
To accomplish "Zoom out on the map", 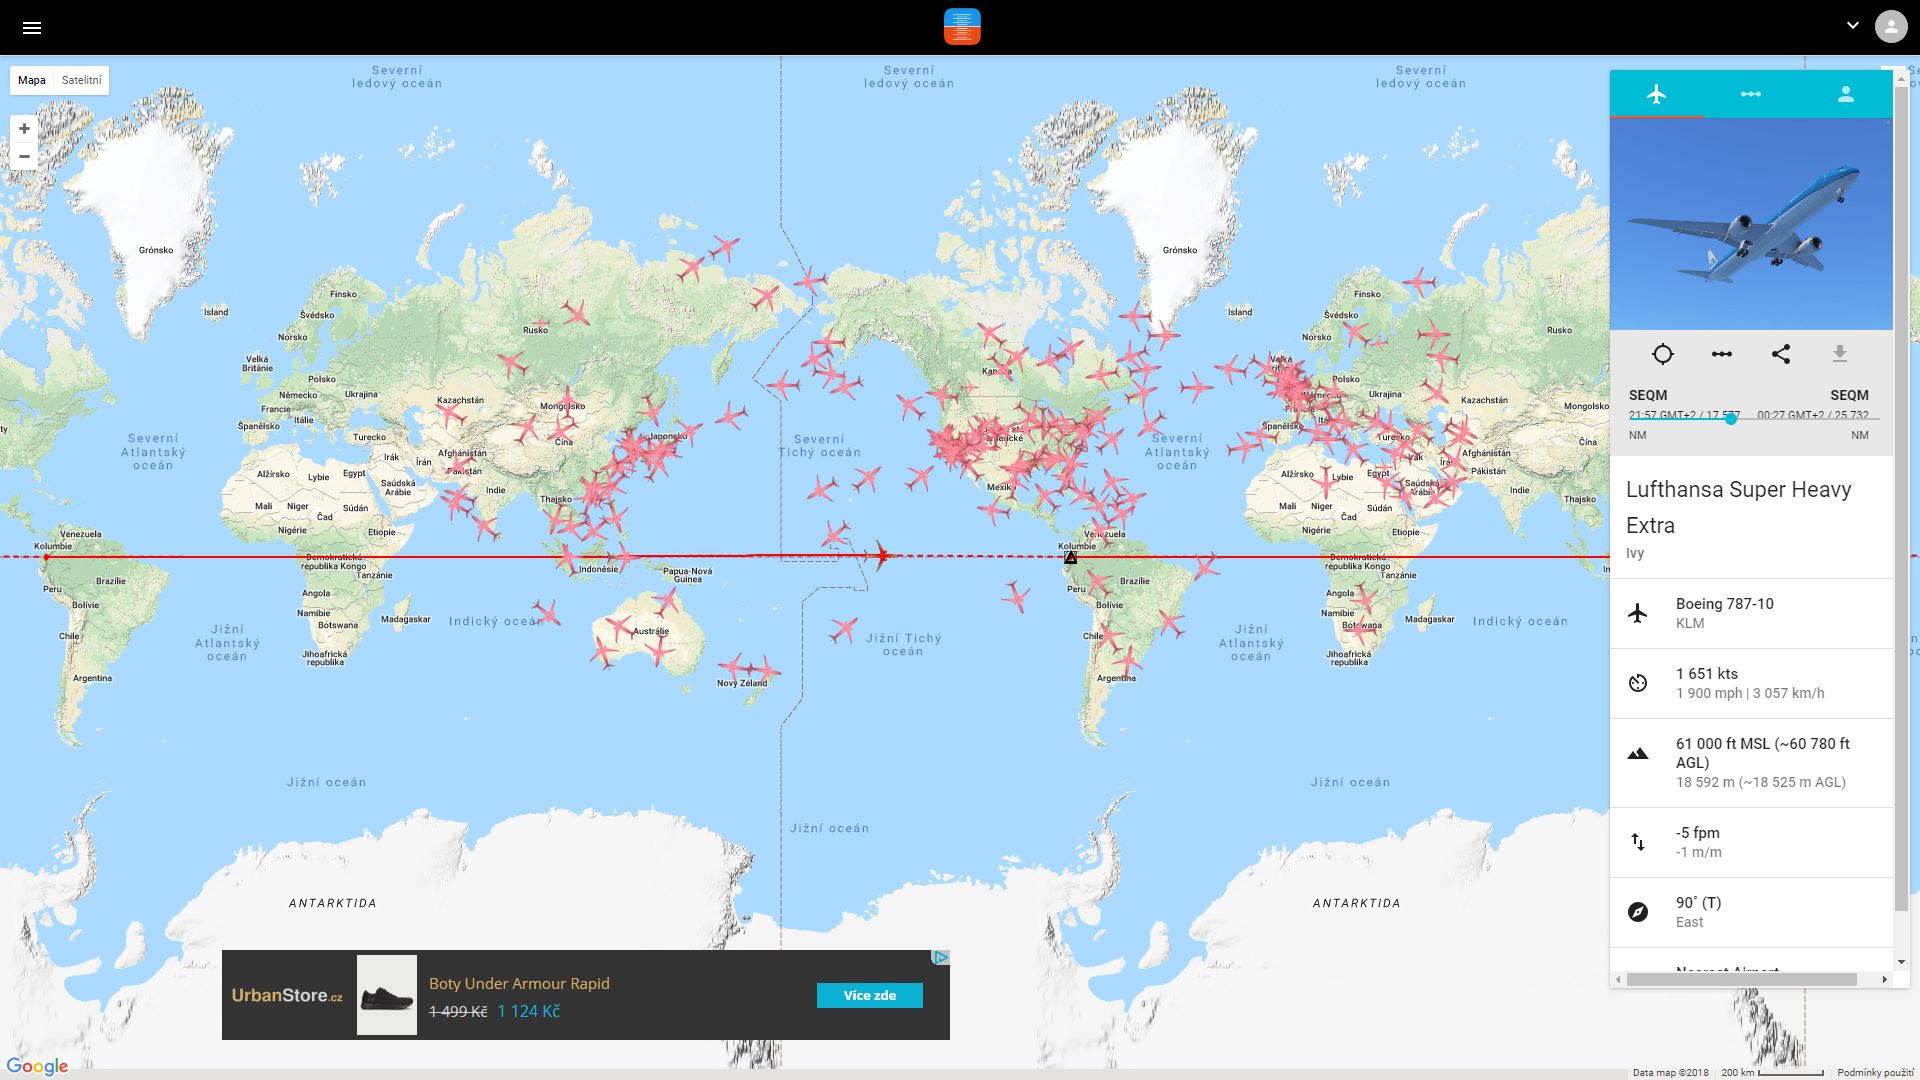I will [24, 157].
